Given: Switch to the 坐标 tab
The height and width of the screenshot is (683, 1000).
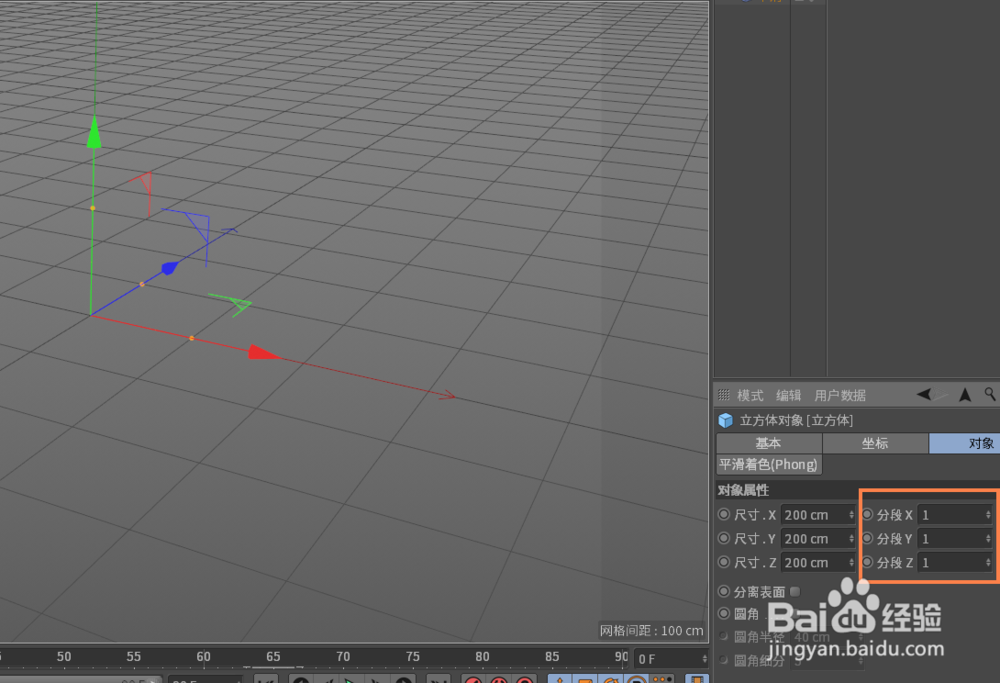Looking at the screenshot, I should [875, 443].
